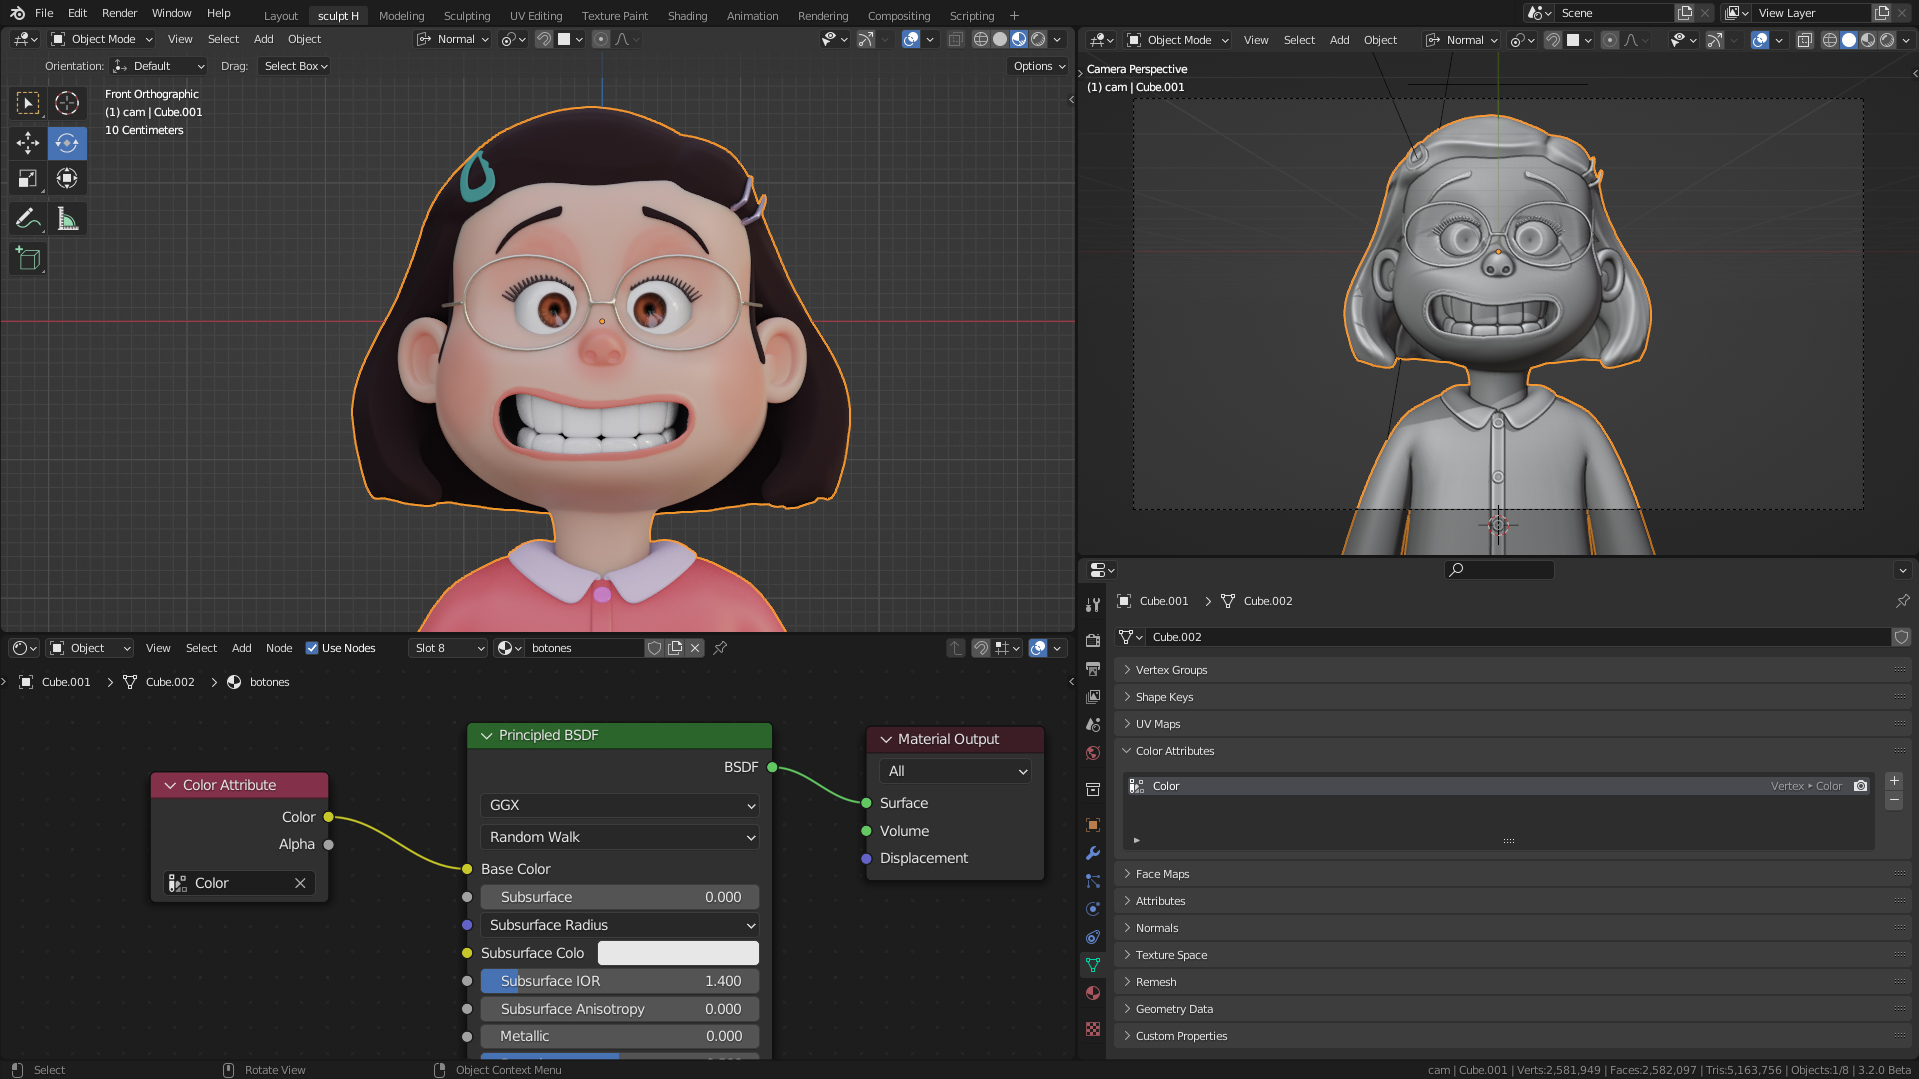Pick the Annotate pencil tool
The width and height of the screenshot is (1919, 1079).
28,219
